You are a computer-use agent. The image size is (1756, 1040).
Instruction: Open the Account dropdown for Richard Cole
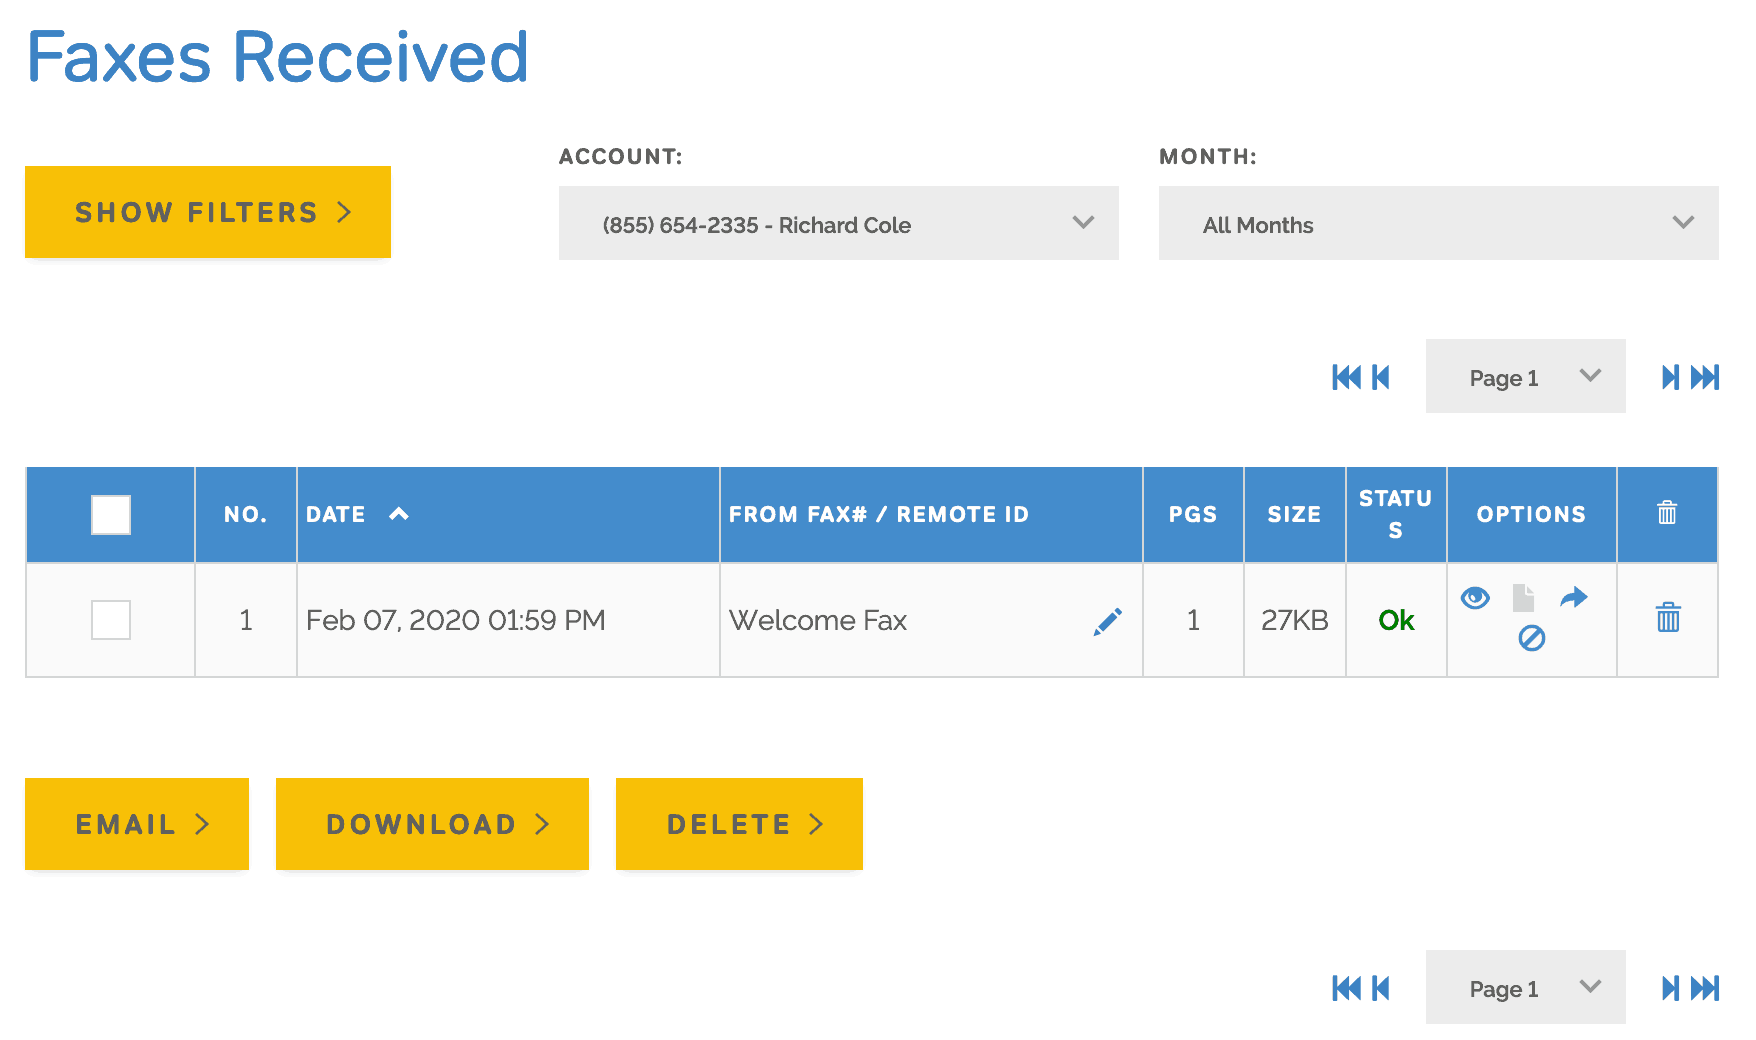pos(838,223)
